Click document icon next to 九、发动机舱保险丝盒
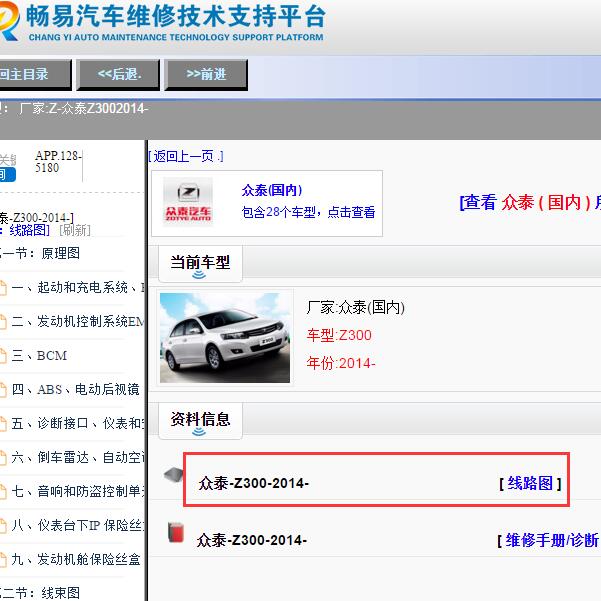The height and width of the screenshot is (601, 601). coord(3,560)
